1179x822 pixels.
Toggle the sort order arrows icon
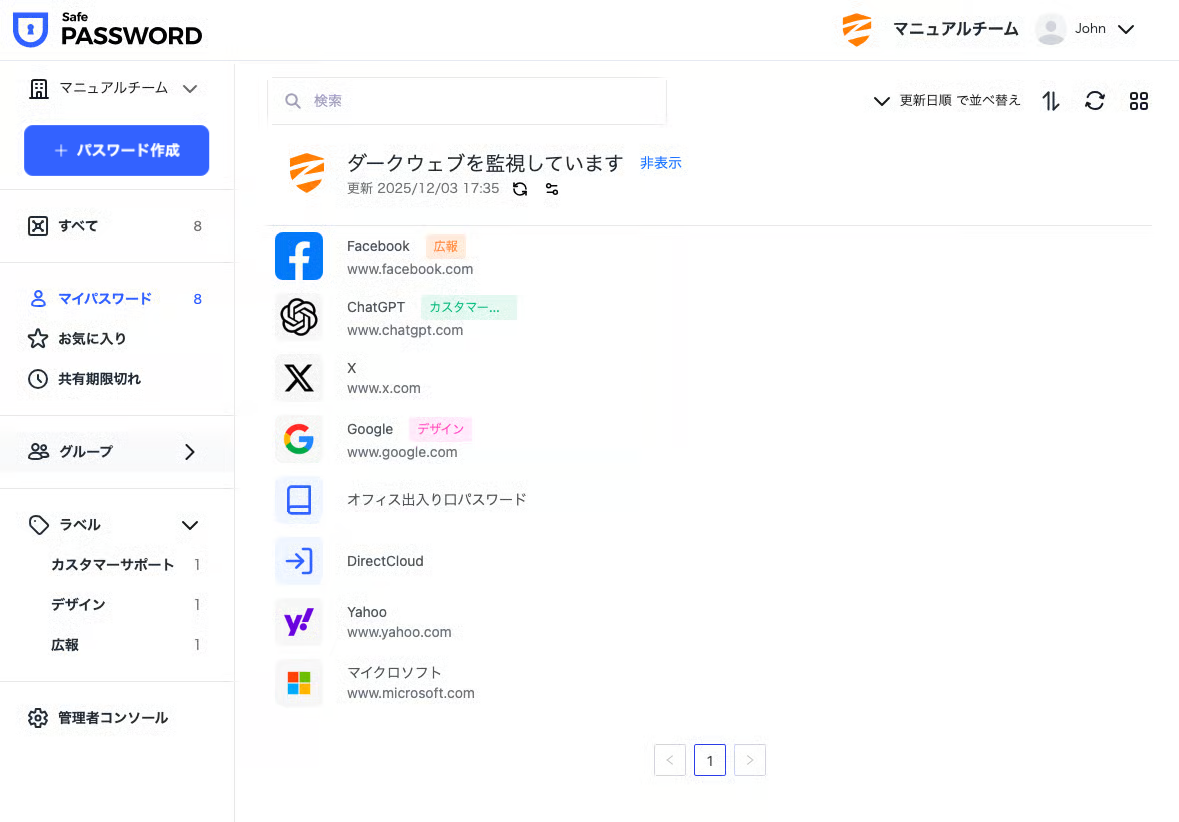click(x=1051, y=101)
